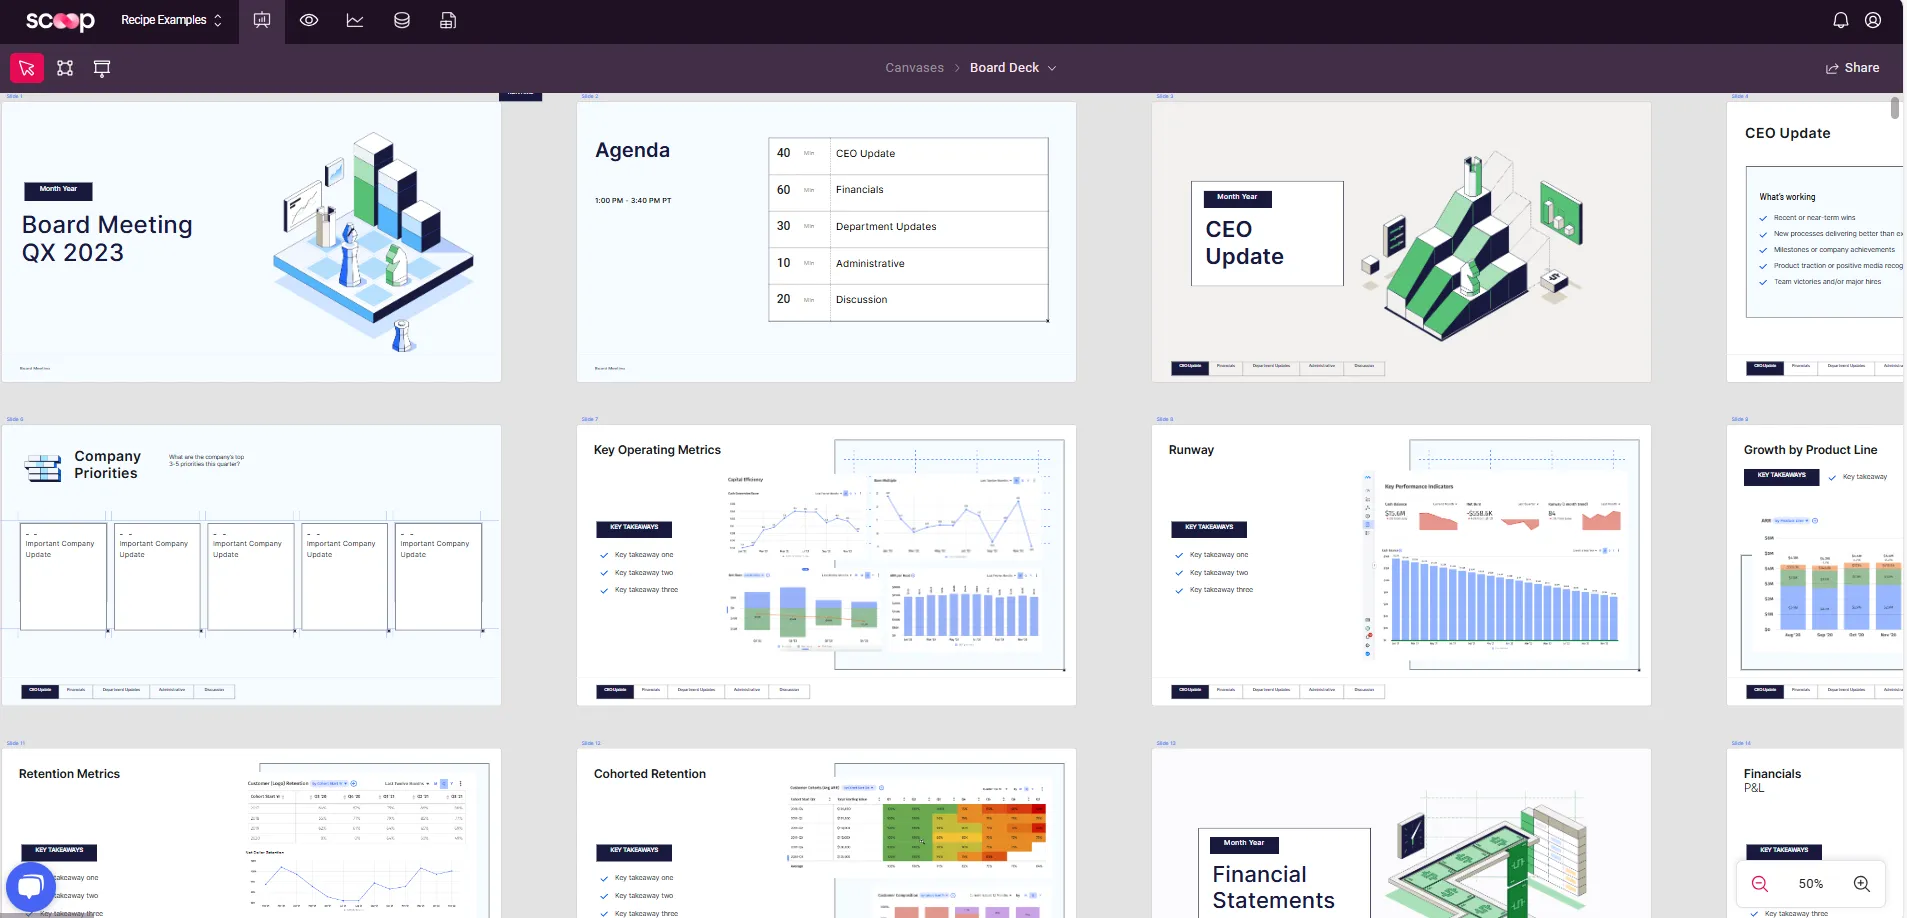Click the Cohorted Retention slide title
Viewport: 1907px width, 918px height.
650,774
